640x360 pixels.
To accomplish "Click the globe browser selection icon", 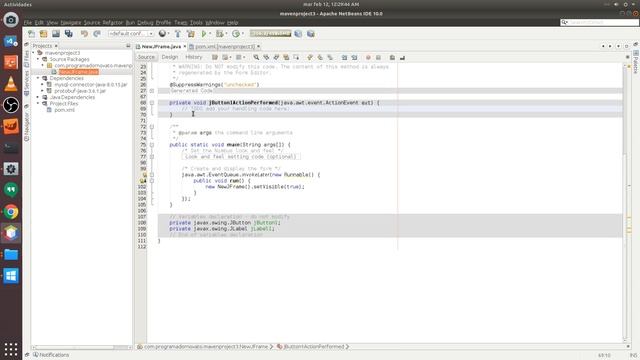I will (x=162, y=34).
